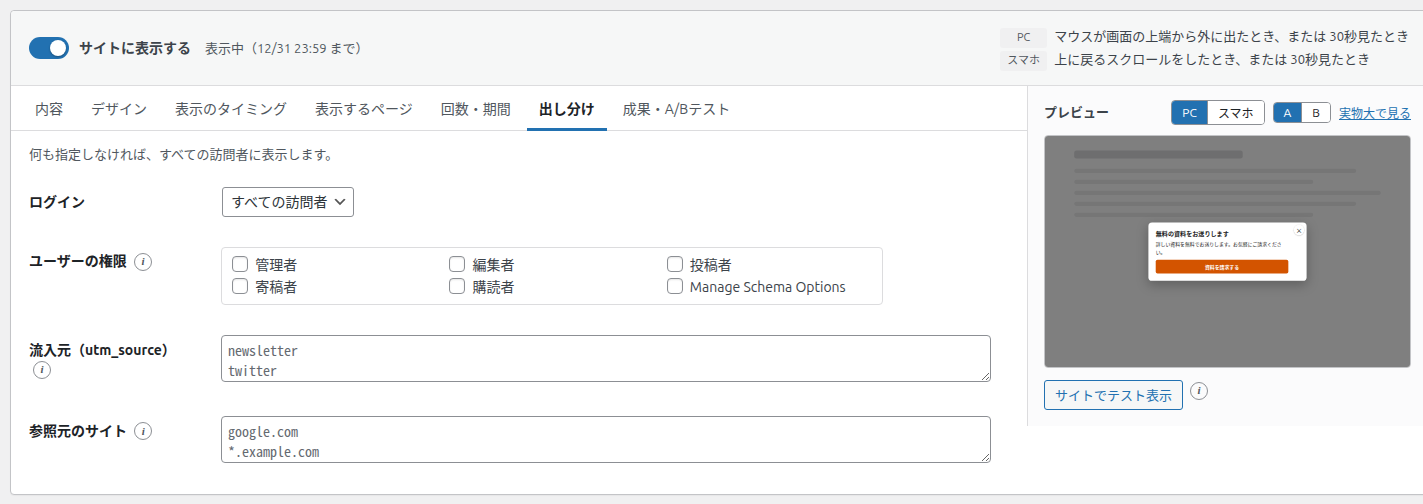The width and height of the screenshot is (1423, 504).
Task: Open the ログイン dropdown (すべての訪問者)
Action: pos(288,202)
